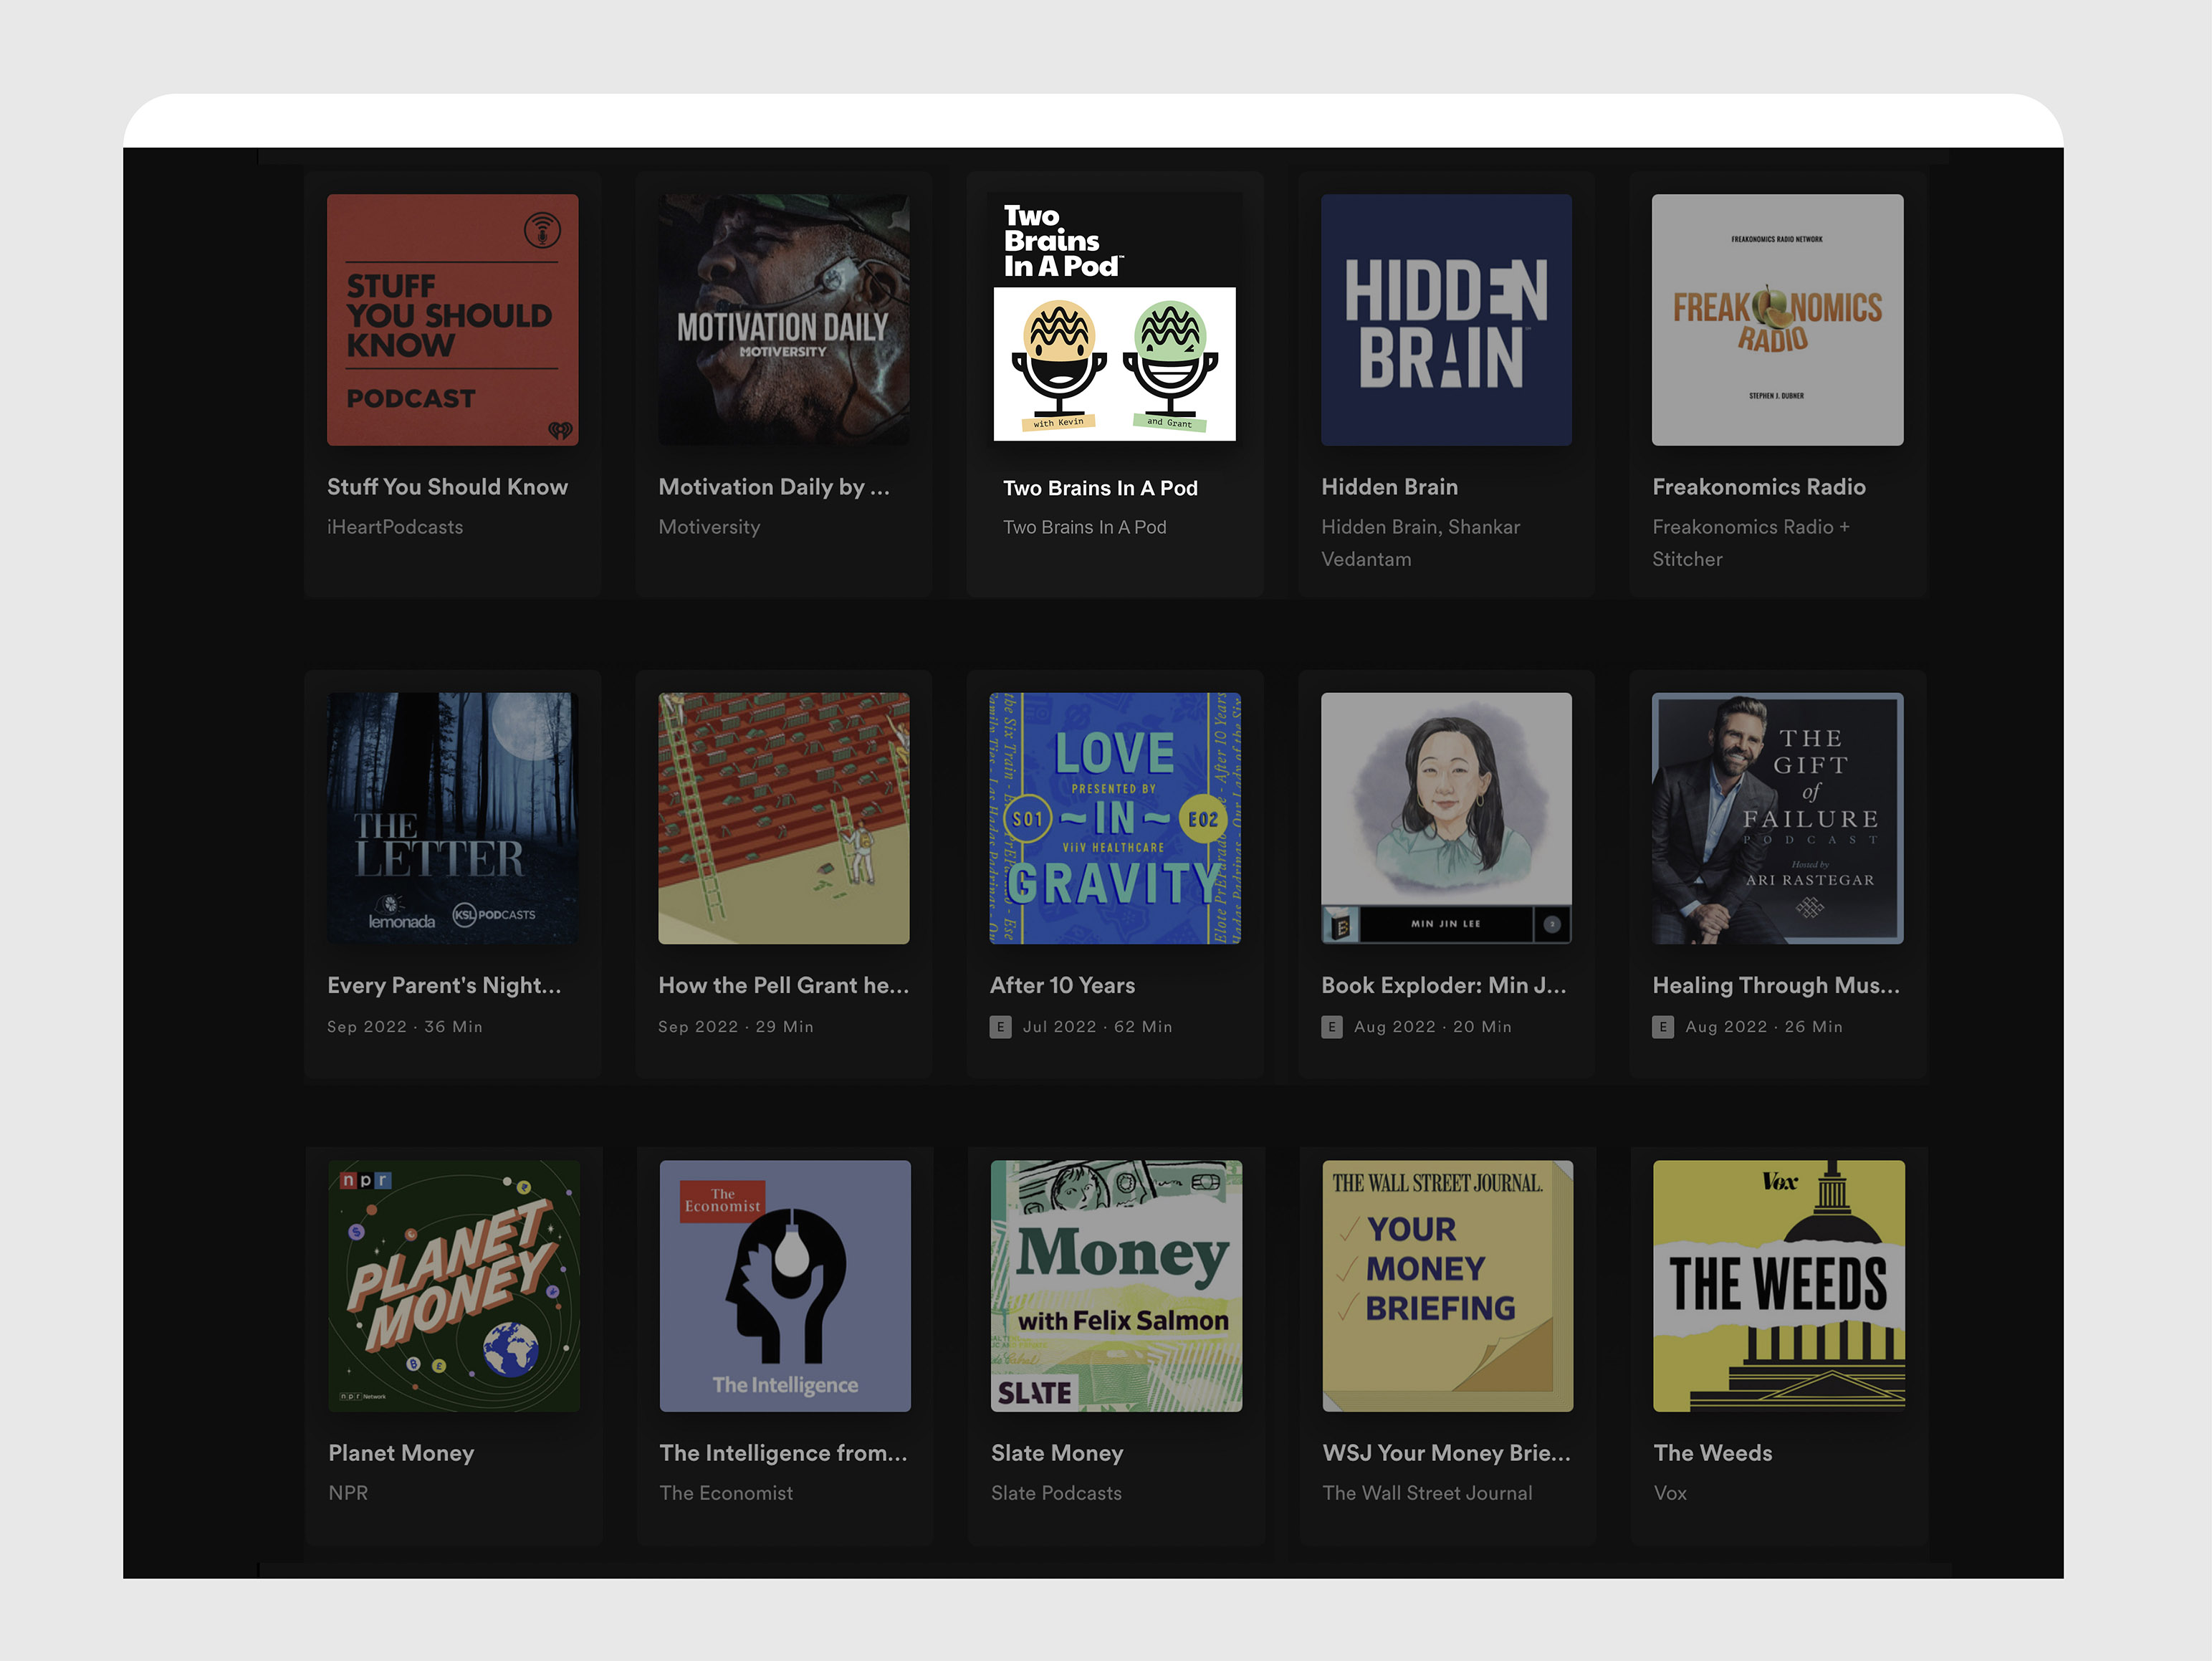Click The Letter episode artwork
This screenshot has height=1661, width=2212.
[x=452, y=818]
